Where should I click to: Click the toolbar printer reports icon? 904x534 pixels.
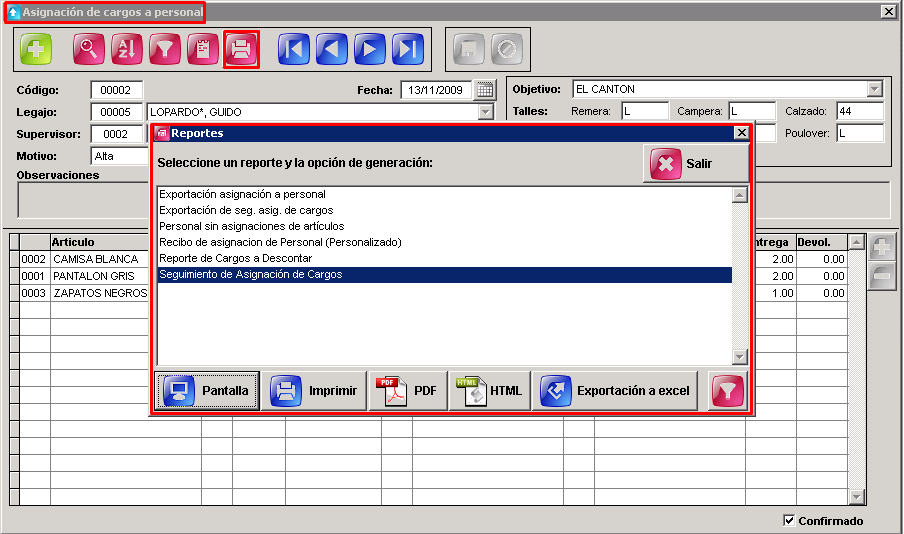[241, 49]
